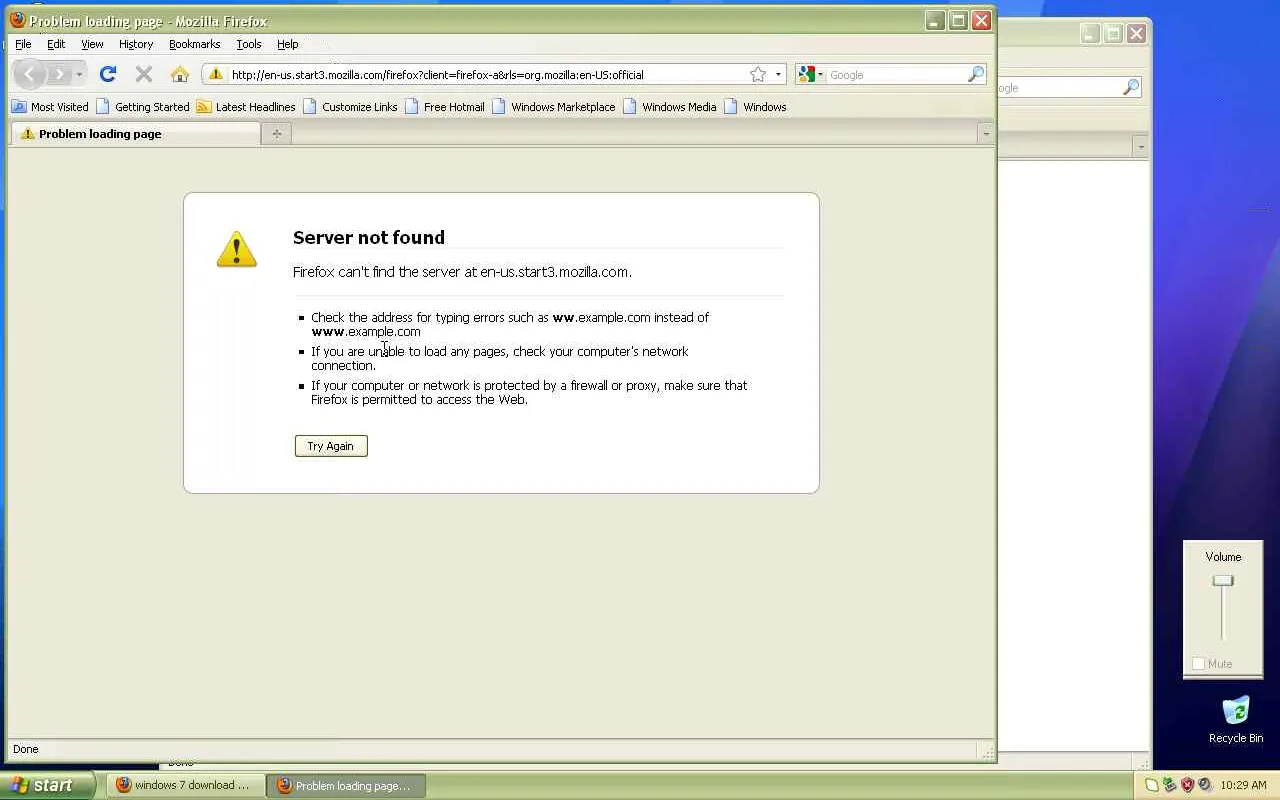1280x800 pixels.
Task: Maximize the background browser window
Action: pos(1113,34)
